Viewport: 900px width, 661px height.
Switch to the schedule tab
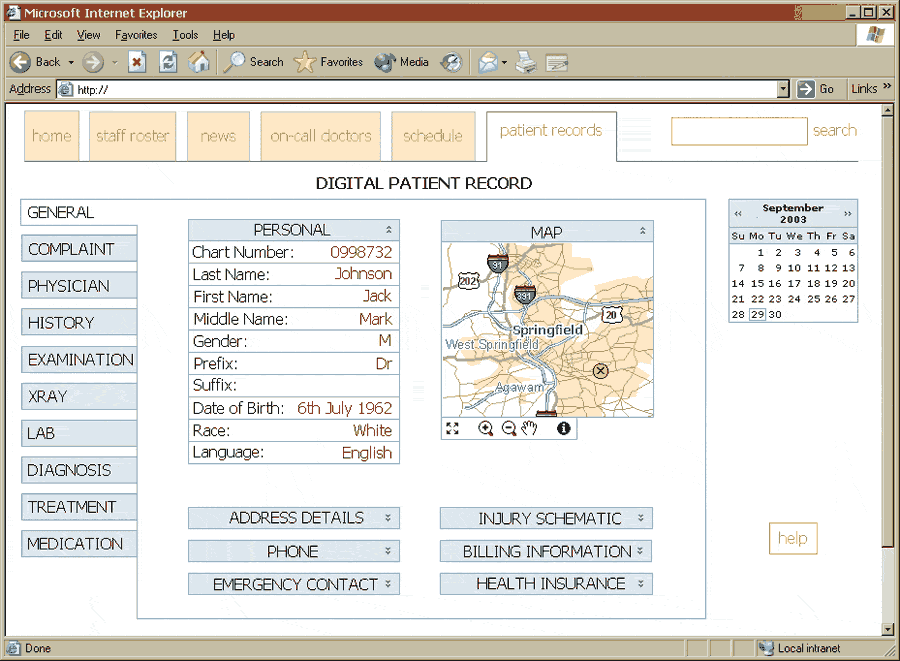coord(432,136)
